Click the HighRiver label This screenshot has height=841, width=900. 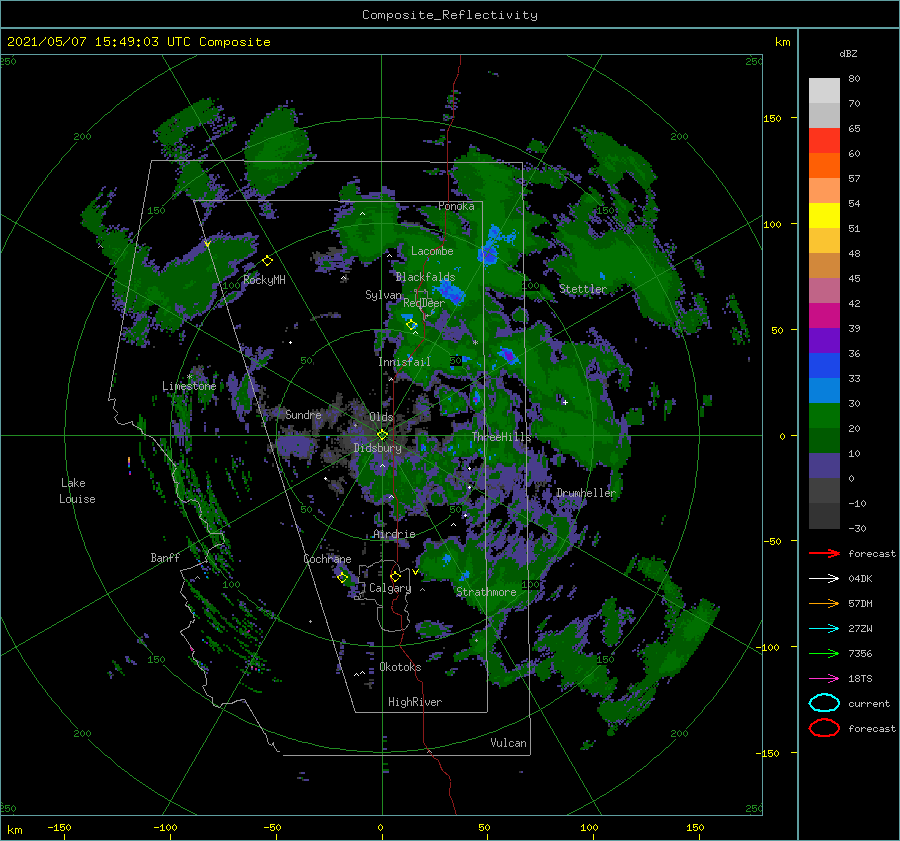[x=414, y=702]
